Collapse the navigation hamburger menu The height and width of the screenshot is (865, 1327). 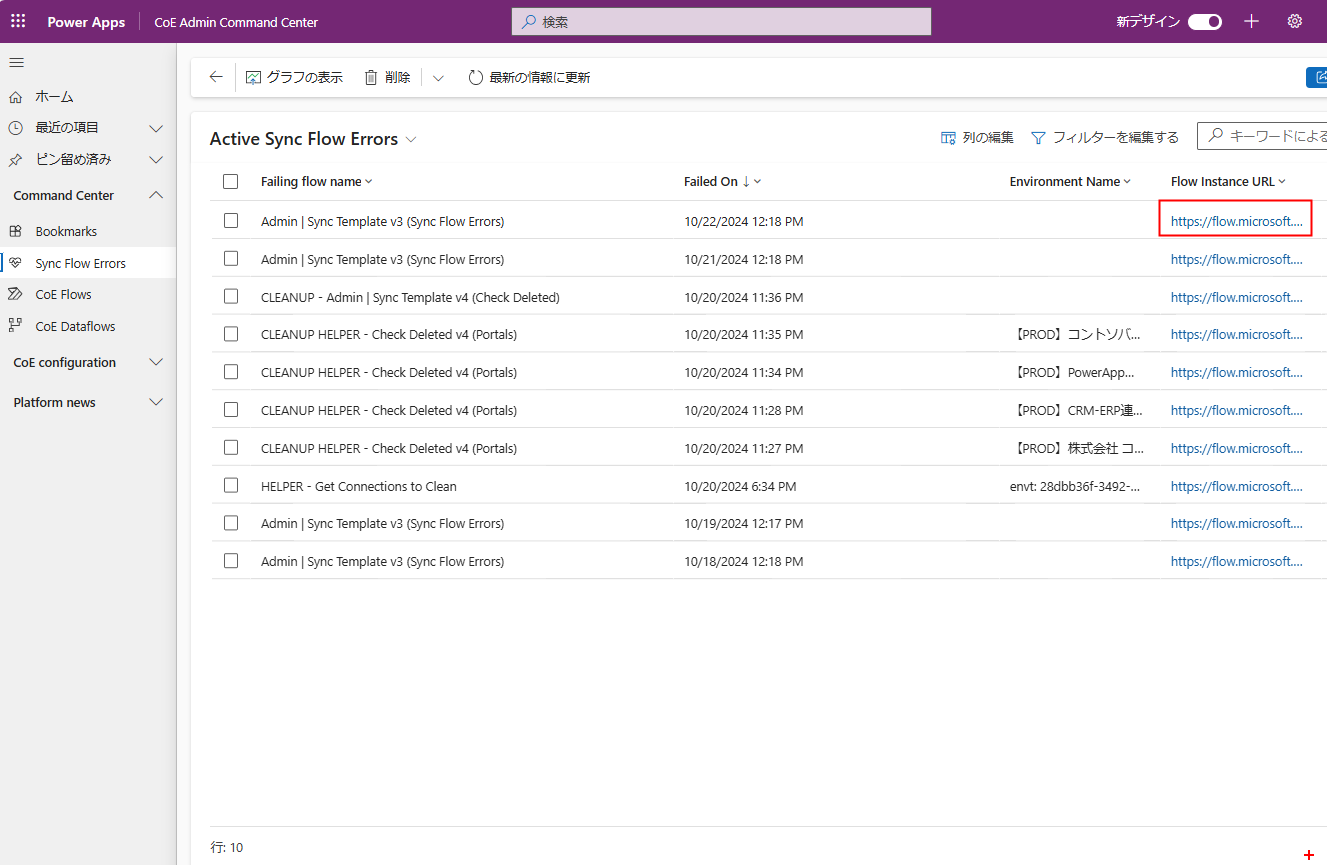[16, 63]
